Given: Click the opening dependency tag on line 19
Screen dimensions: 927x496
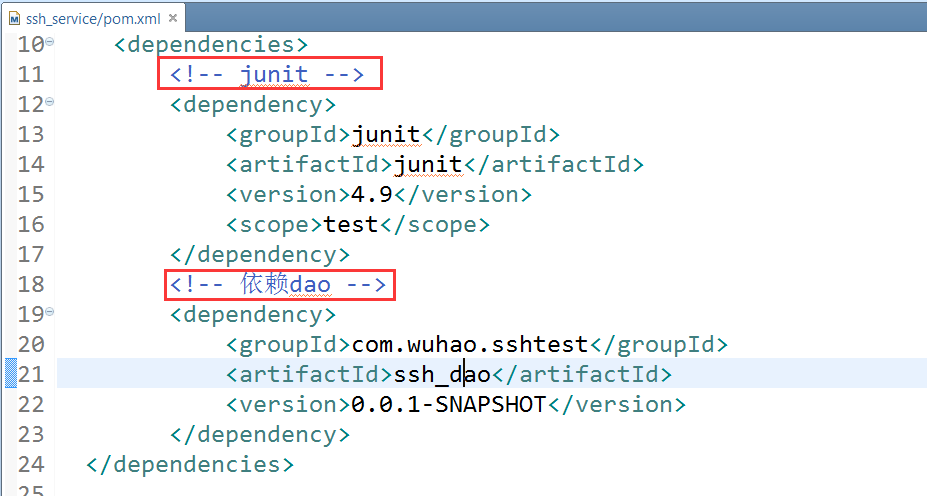Looking at the screenshot, I should [253, 314].
